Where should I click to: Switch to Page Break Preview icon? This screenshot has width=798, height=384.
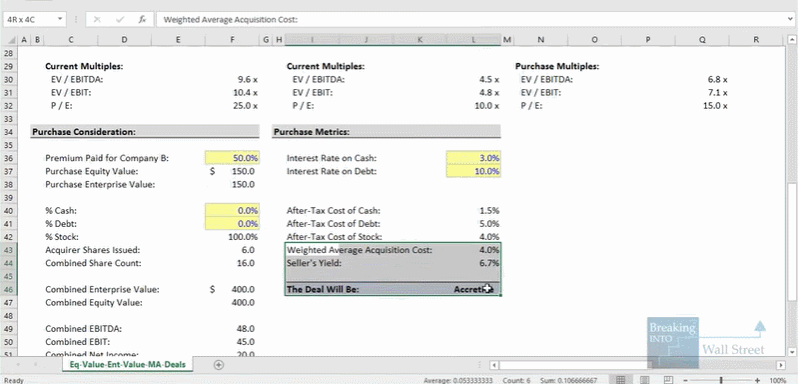669,380
